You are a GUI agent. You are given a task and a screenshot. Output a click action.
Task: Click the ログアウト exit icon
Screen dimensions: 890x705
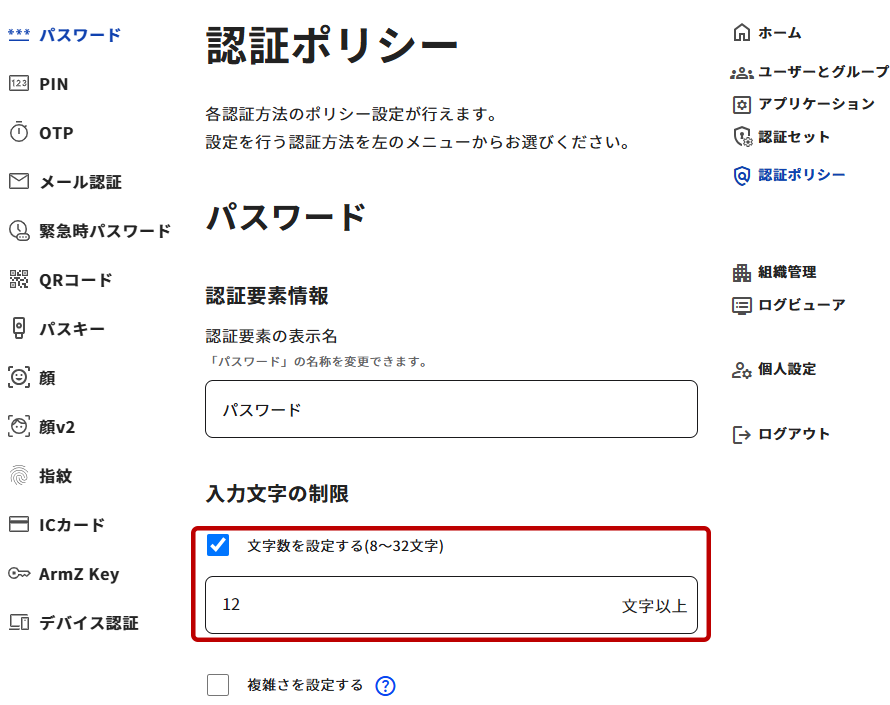click(x=741, y=435)
